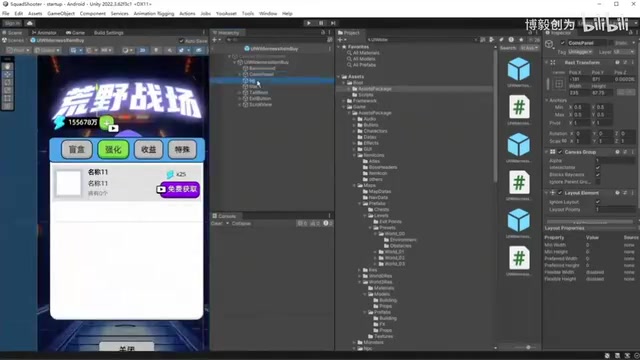
Task: Click the first C# script asset thumbnail
Action: (x=519, y=107)
